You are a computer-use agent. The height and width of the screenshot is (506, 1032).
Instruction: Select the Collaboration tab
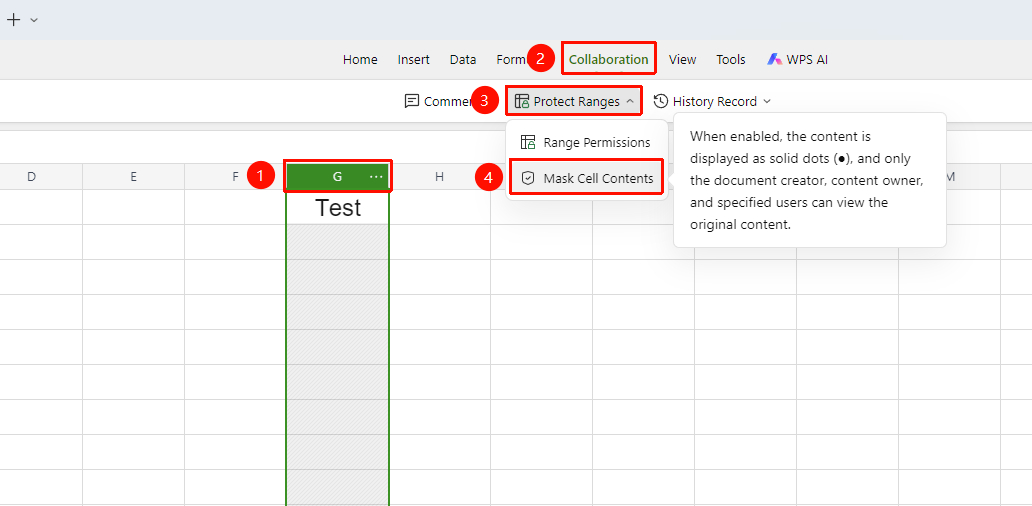609,59
